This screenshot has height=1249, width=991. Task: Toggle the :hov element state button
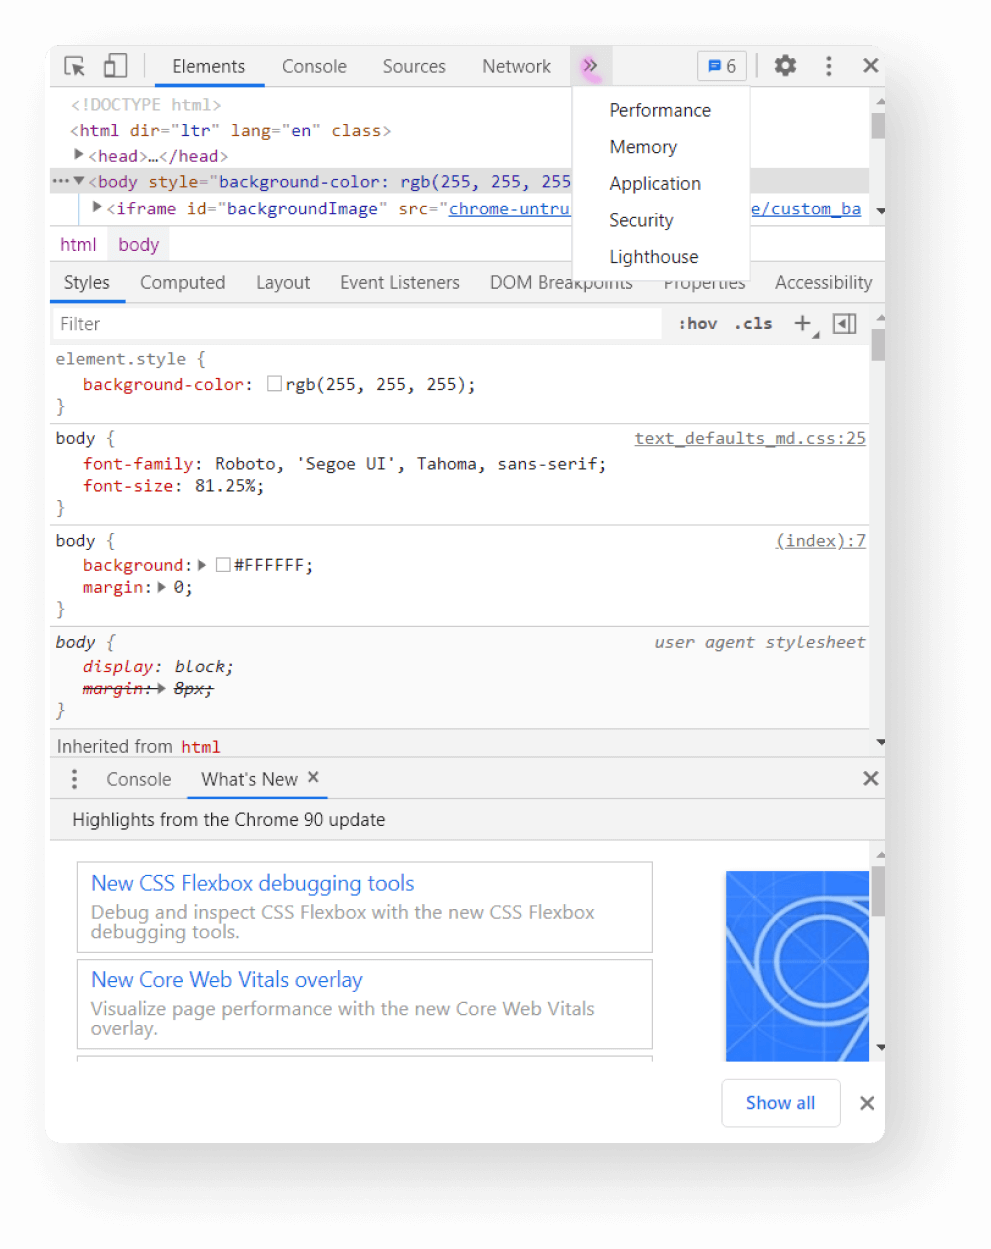coord(698,323)
